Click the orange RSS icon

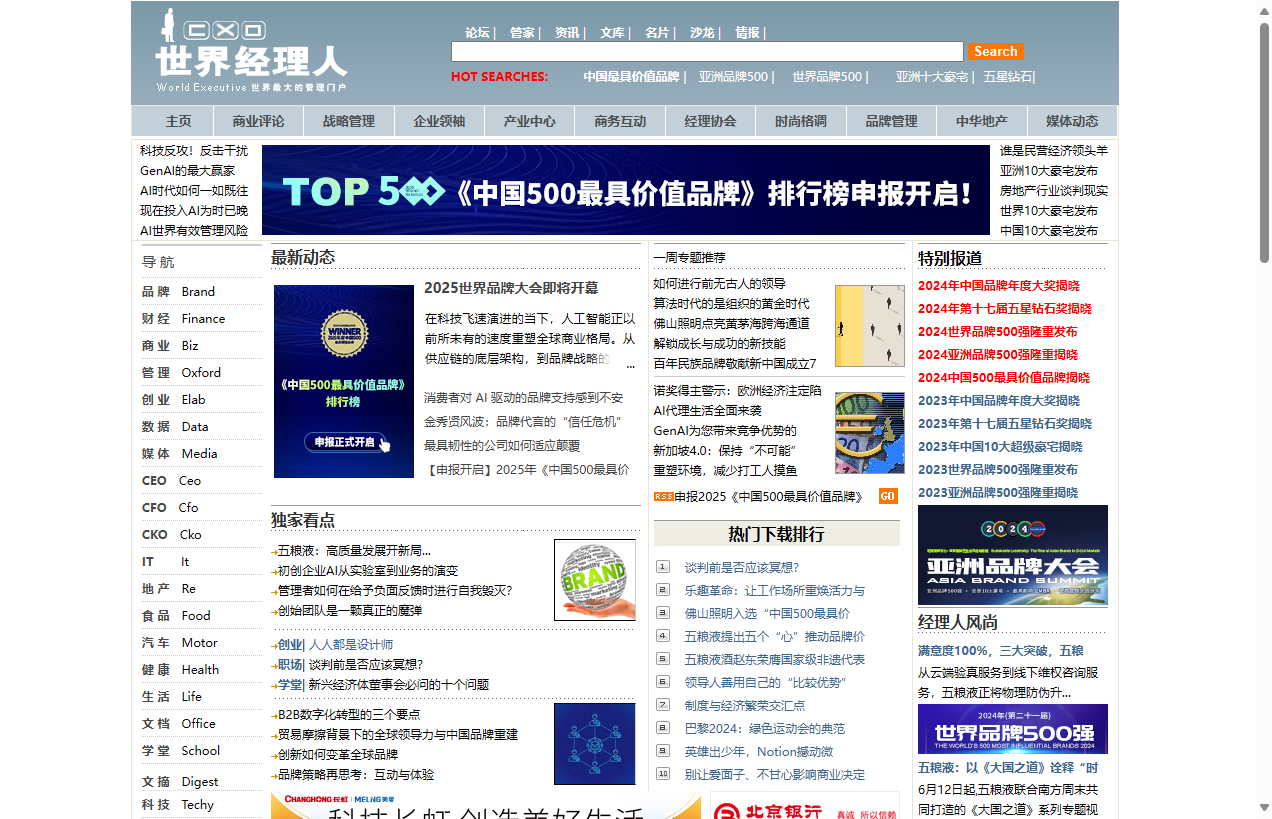pyautogui.click(x=662, y=496)
